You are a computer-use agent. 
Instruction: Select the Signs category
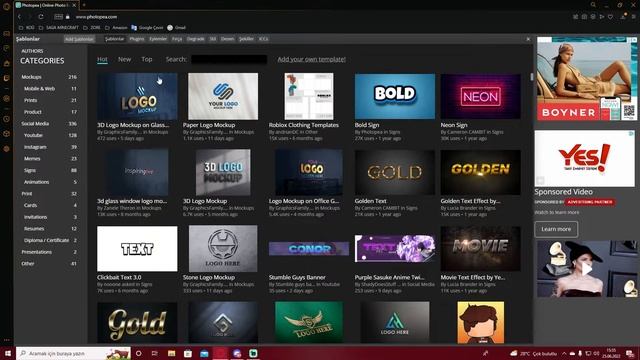50,170
